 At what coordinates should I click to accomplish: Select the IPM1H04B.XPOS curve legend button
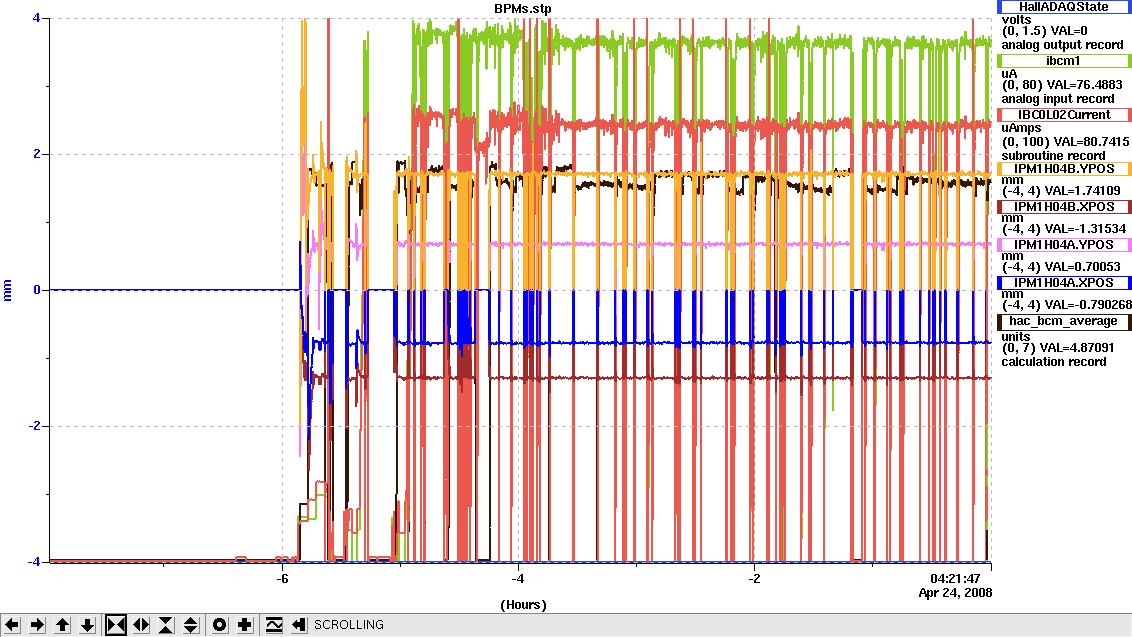click(1064, 207)
